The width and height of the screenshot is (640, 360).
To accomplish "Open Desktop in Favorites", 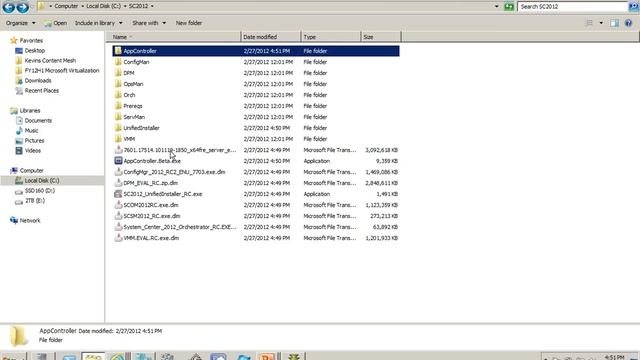I will pyautogui.click(x=35, y=51).
